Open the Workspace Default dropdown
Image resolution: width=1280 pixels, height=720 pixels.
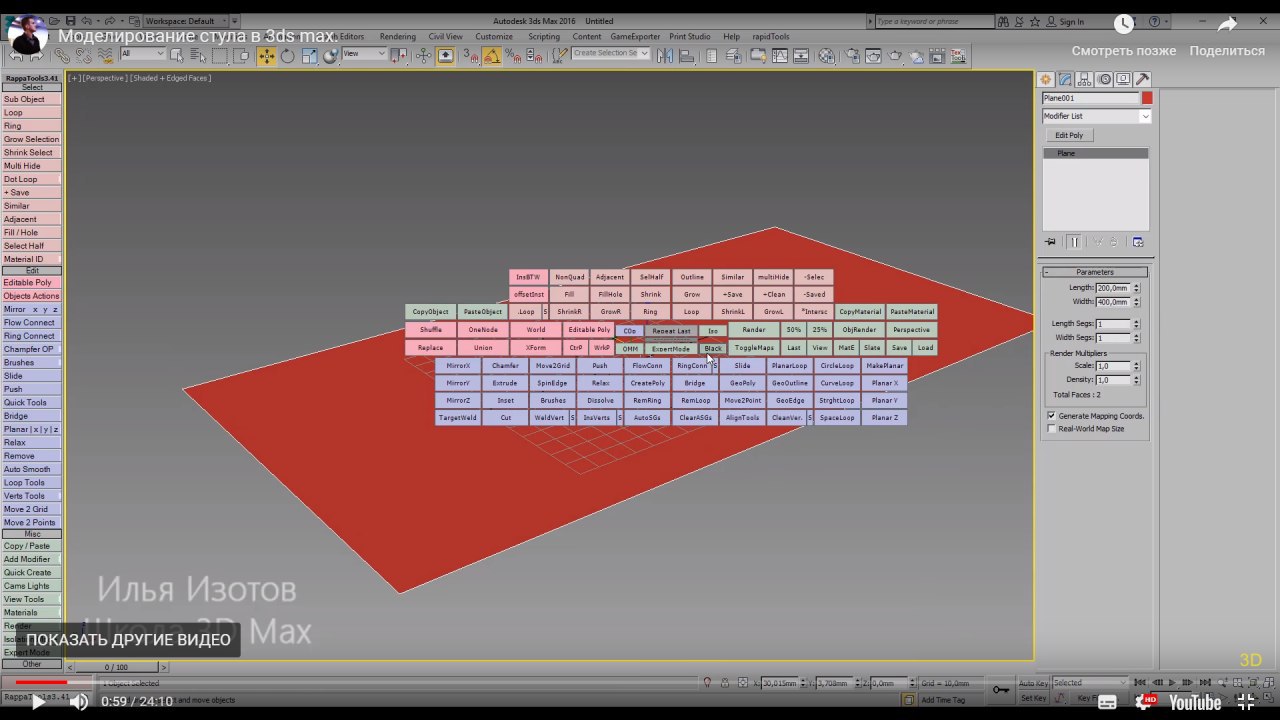pos(185,21)
